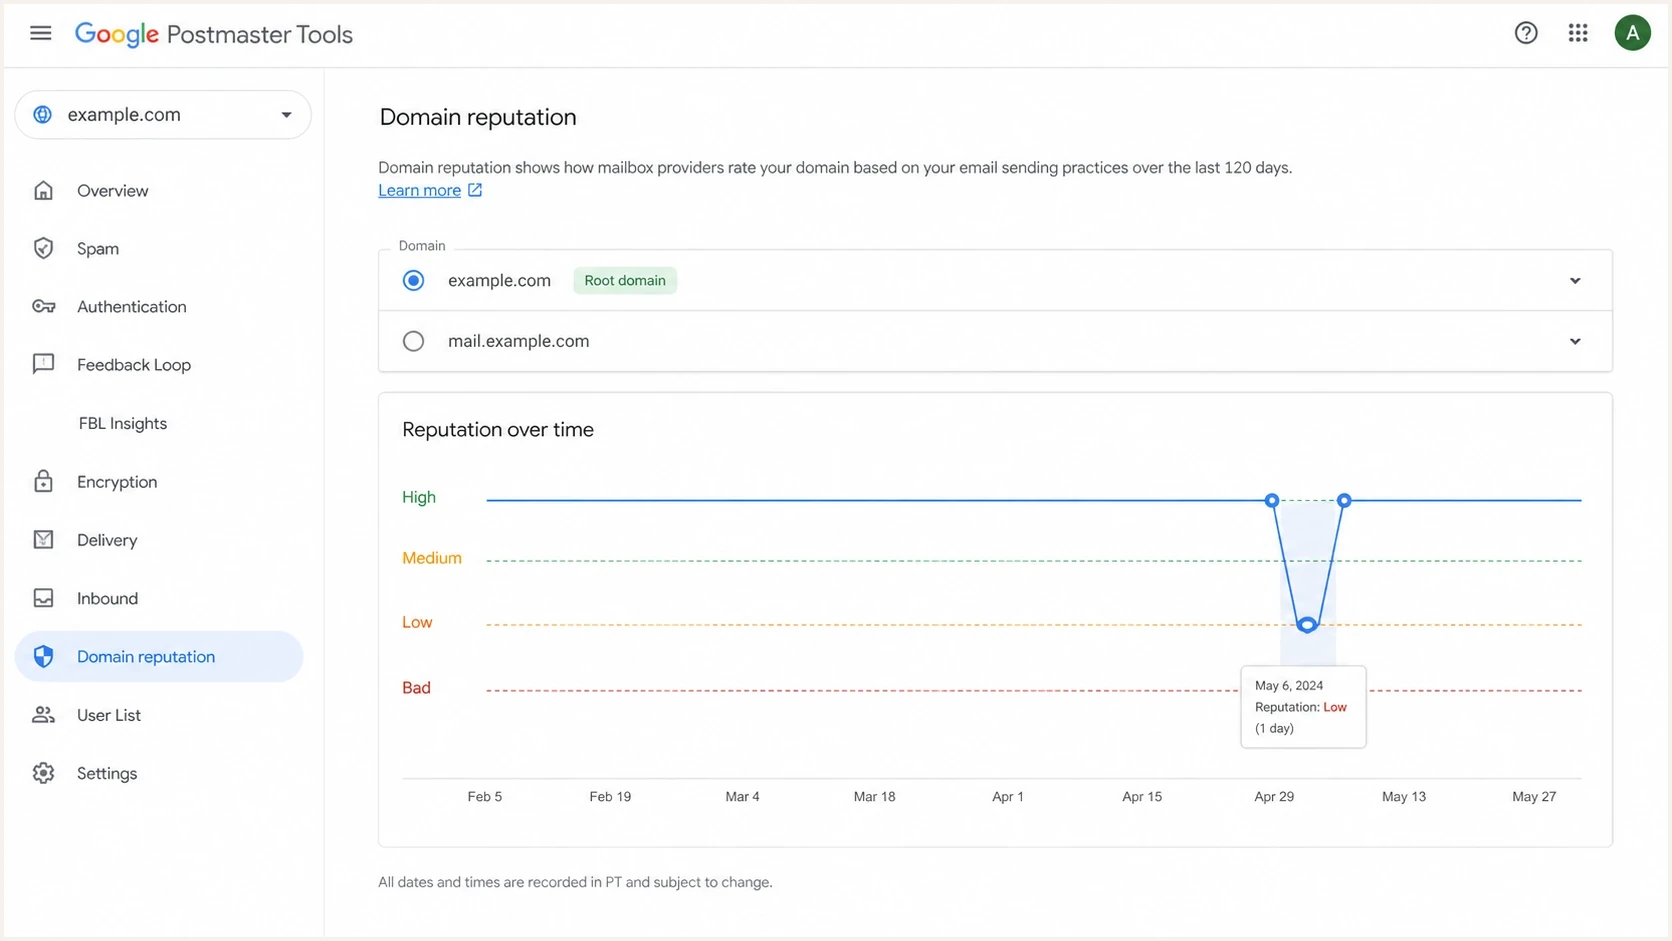Expand the example.com root domain row
Image resolution: width=1672 pixels, height=941 pixels.
tap(1575, 281)
